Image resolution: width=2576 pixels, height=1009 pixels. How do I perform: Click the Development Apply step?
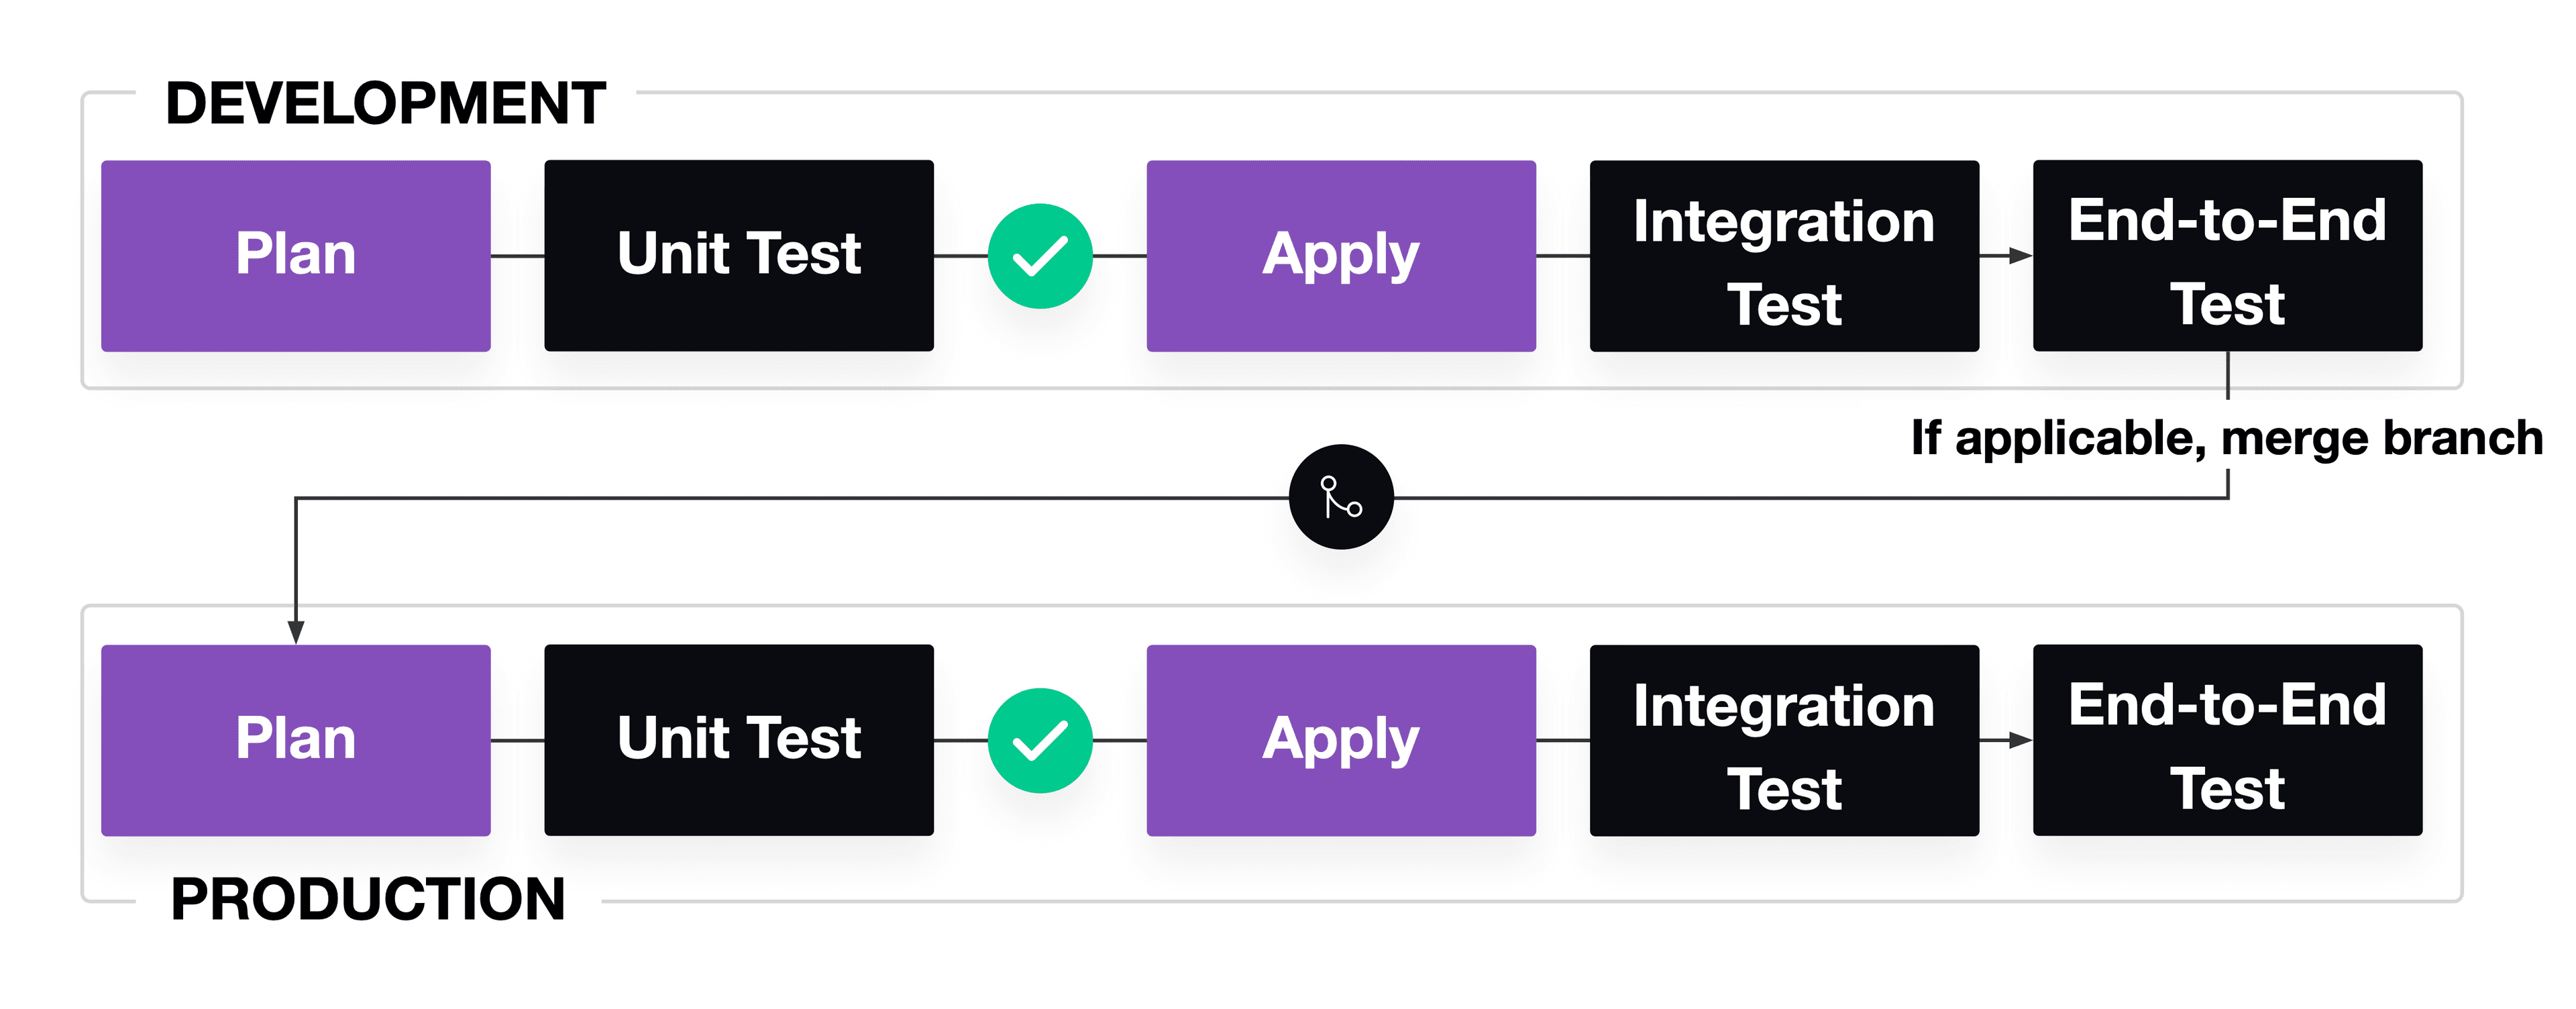(1341, 256)
